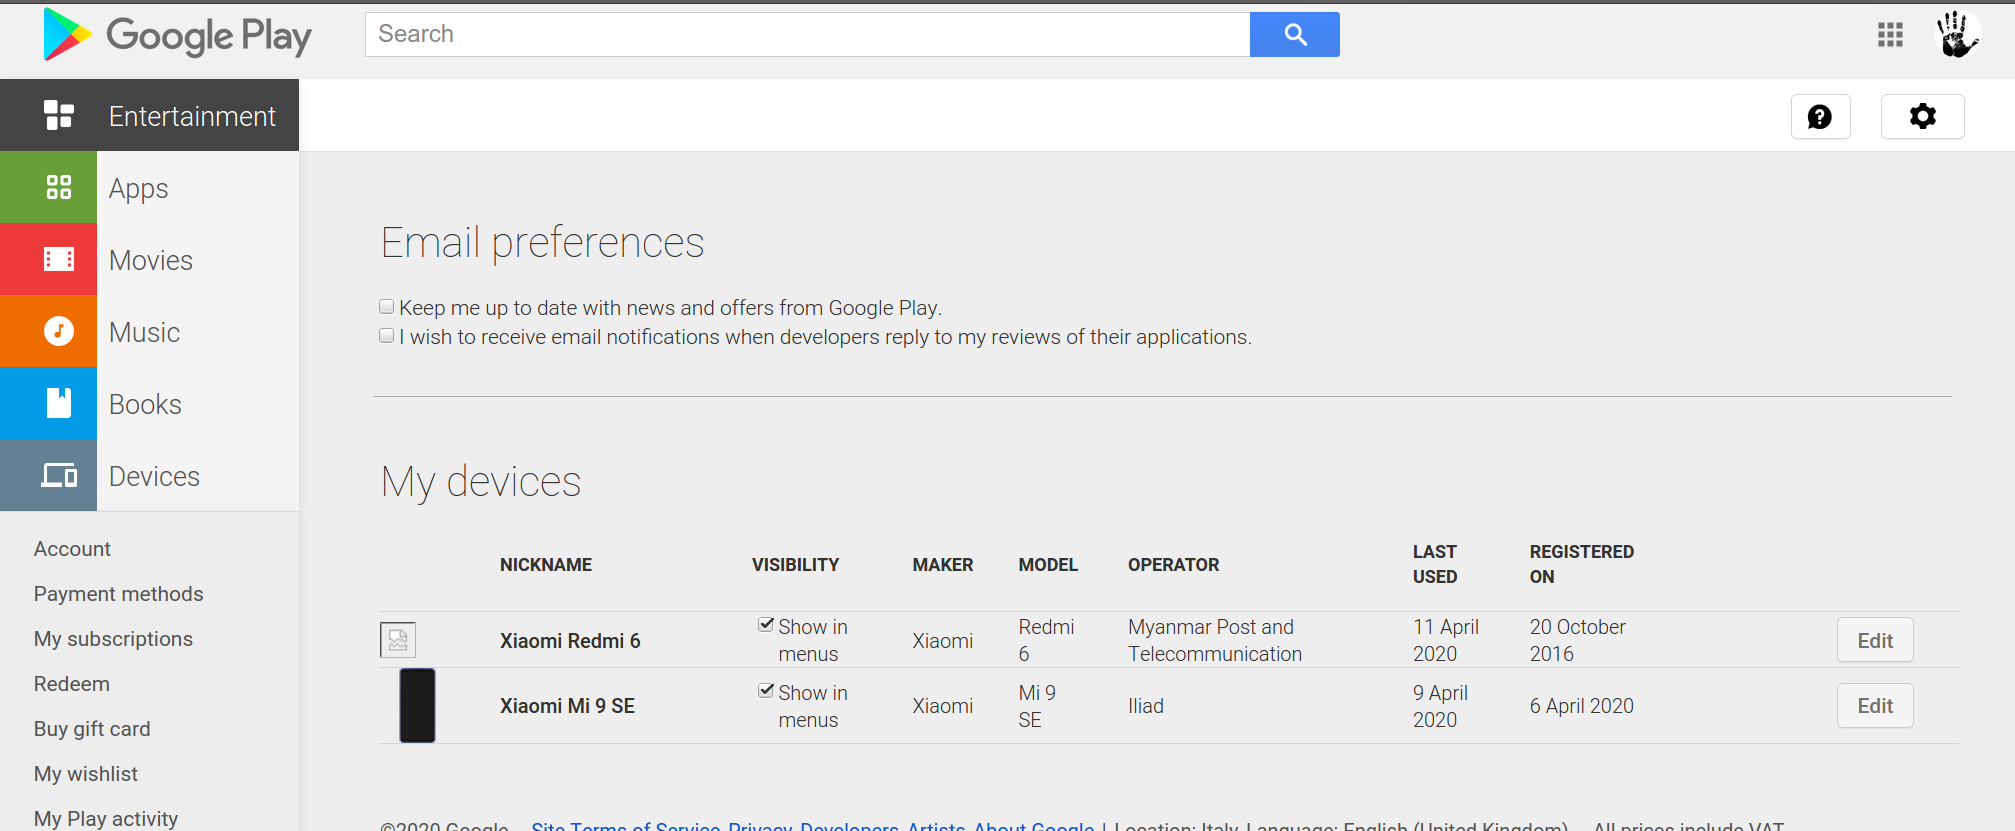Click the OPERATOR column header
Viewport: 2015px width, 831px height.
click(x=1174, y=565)
